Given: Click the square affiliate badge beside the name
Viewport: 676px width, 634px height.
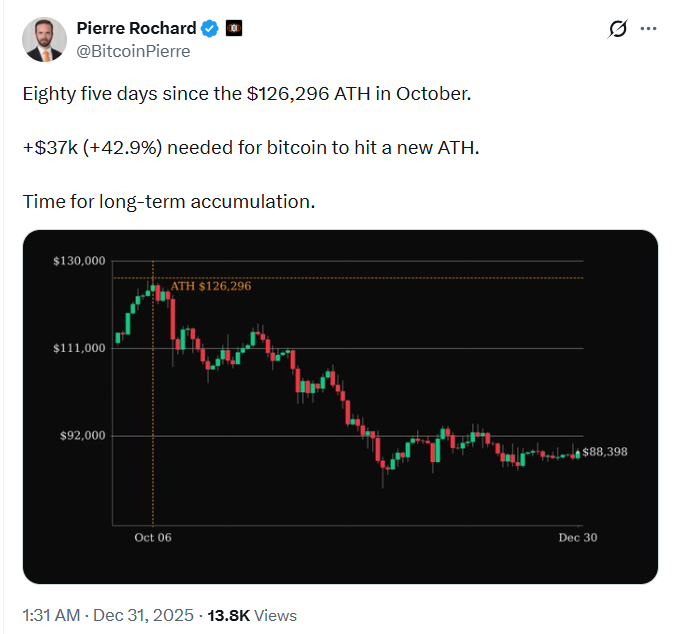Looking at the screenshot, I should (232, 28).
